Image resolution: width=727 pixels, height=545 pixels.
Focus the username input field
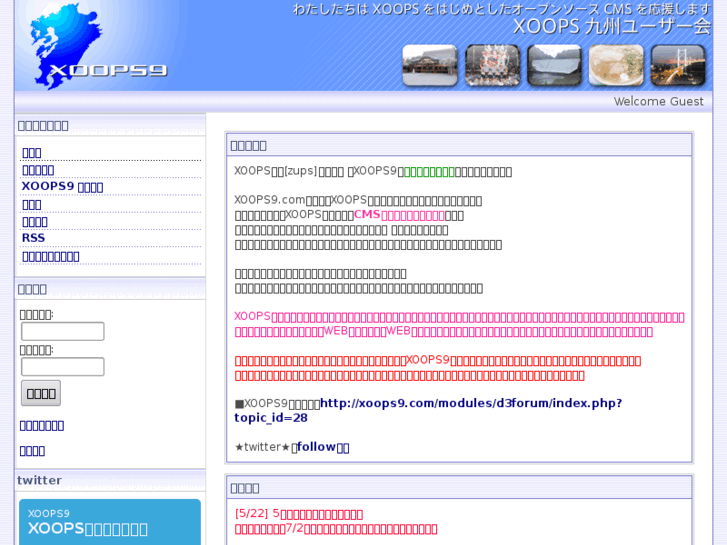63,331
